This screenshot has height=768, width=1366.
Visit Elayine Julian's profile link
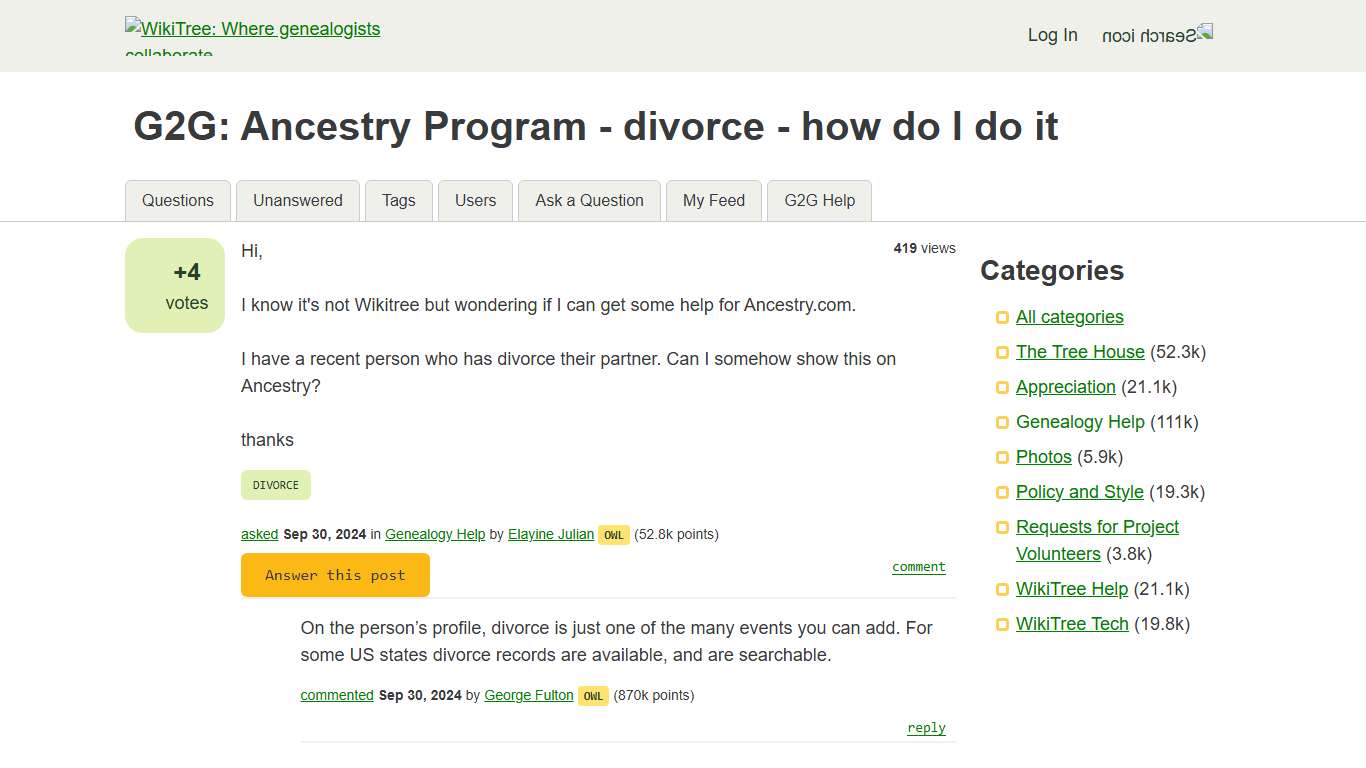550,534
